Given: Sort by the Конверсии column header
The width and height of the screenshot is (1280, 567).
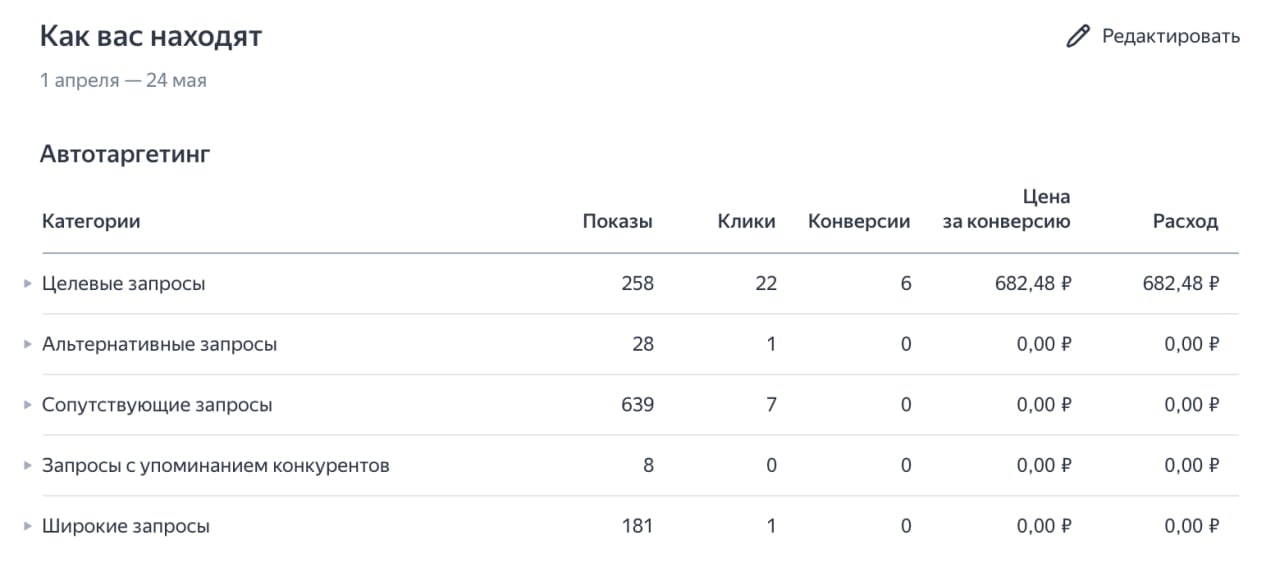Looking at the screenshot, I should click(x=859, y=222).
